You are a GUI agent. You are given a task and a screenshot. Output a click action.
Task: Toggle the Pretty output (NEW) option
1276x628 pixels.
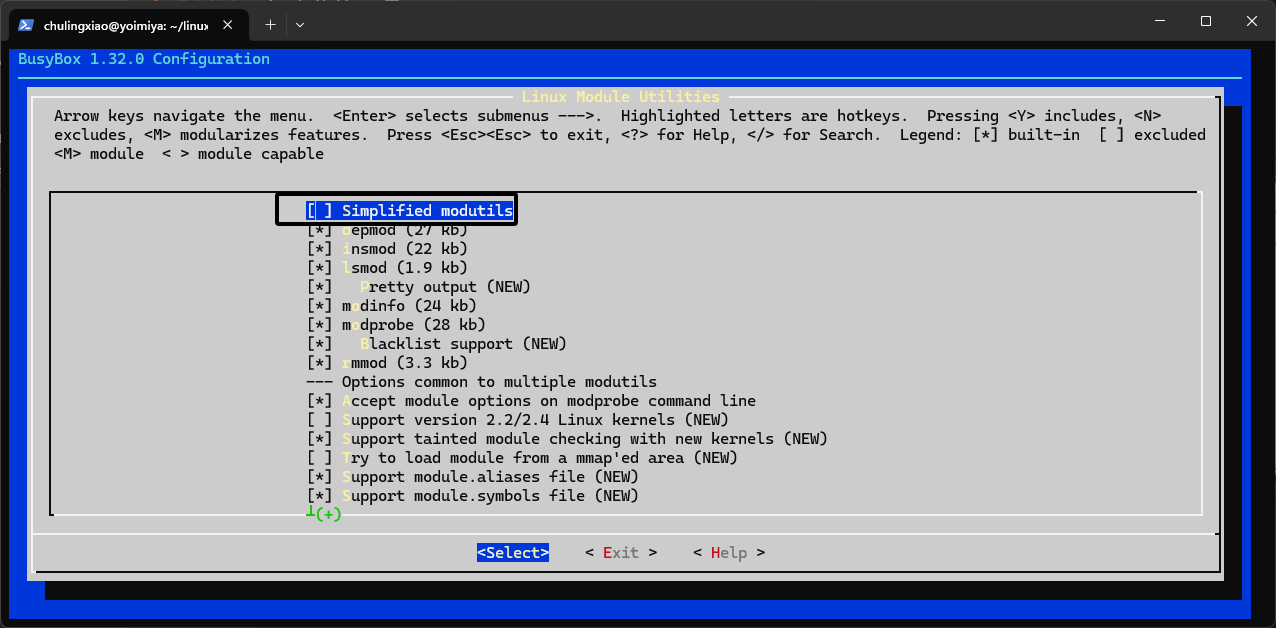(x=419, y=287)
